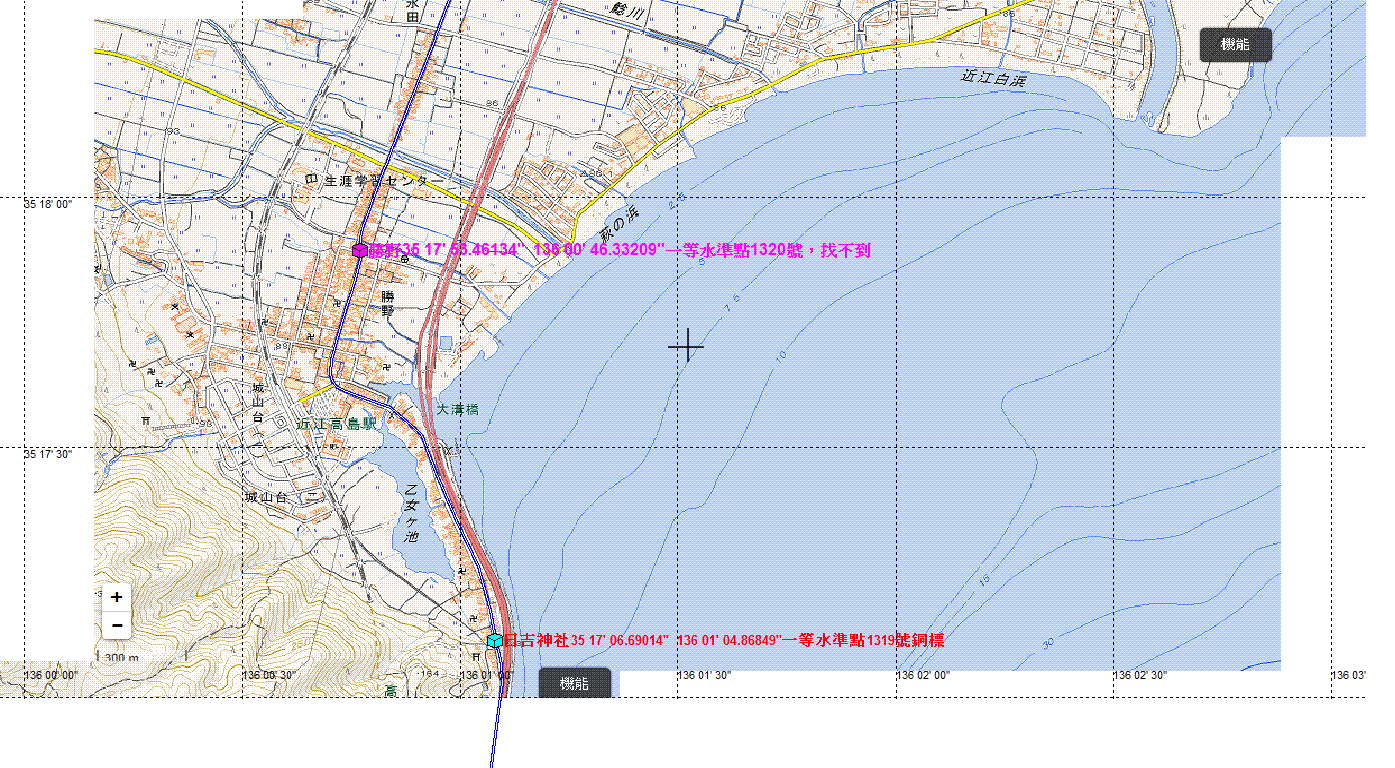Image resolution: width=1395 pixels, height=768 pixels.
Task: Click the 300 m scale bar
Action: pos(121,657)
